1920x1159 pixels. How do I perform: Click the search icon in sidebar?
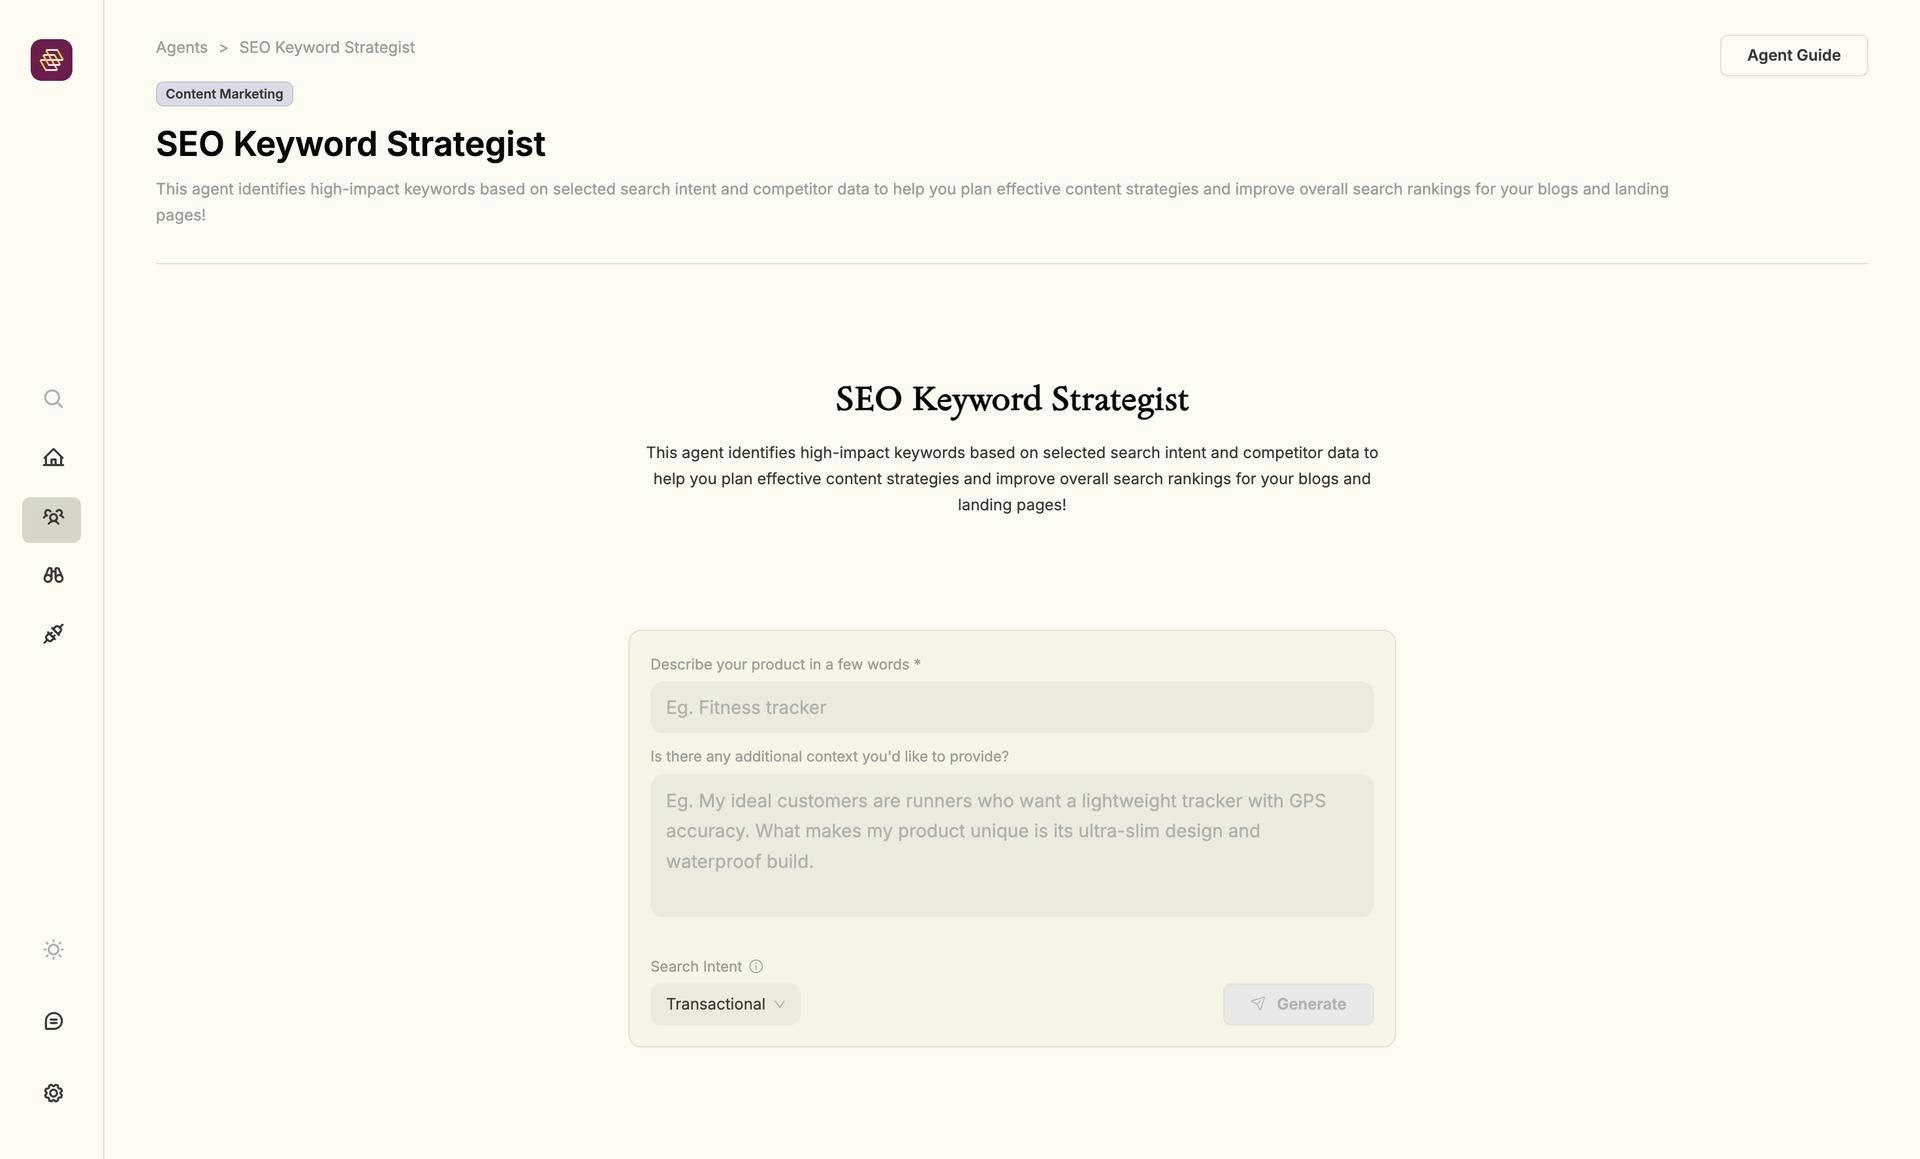pos(52,399)
